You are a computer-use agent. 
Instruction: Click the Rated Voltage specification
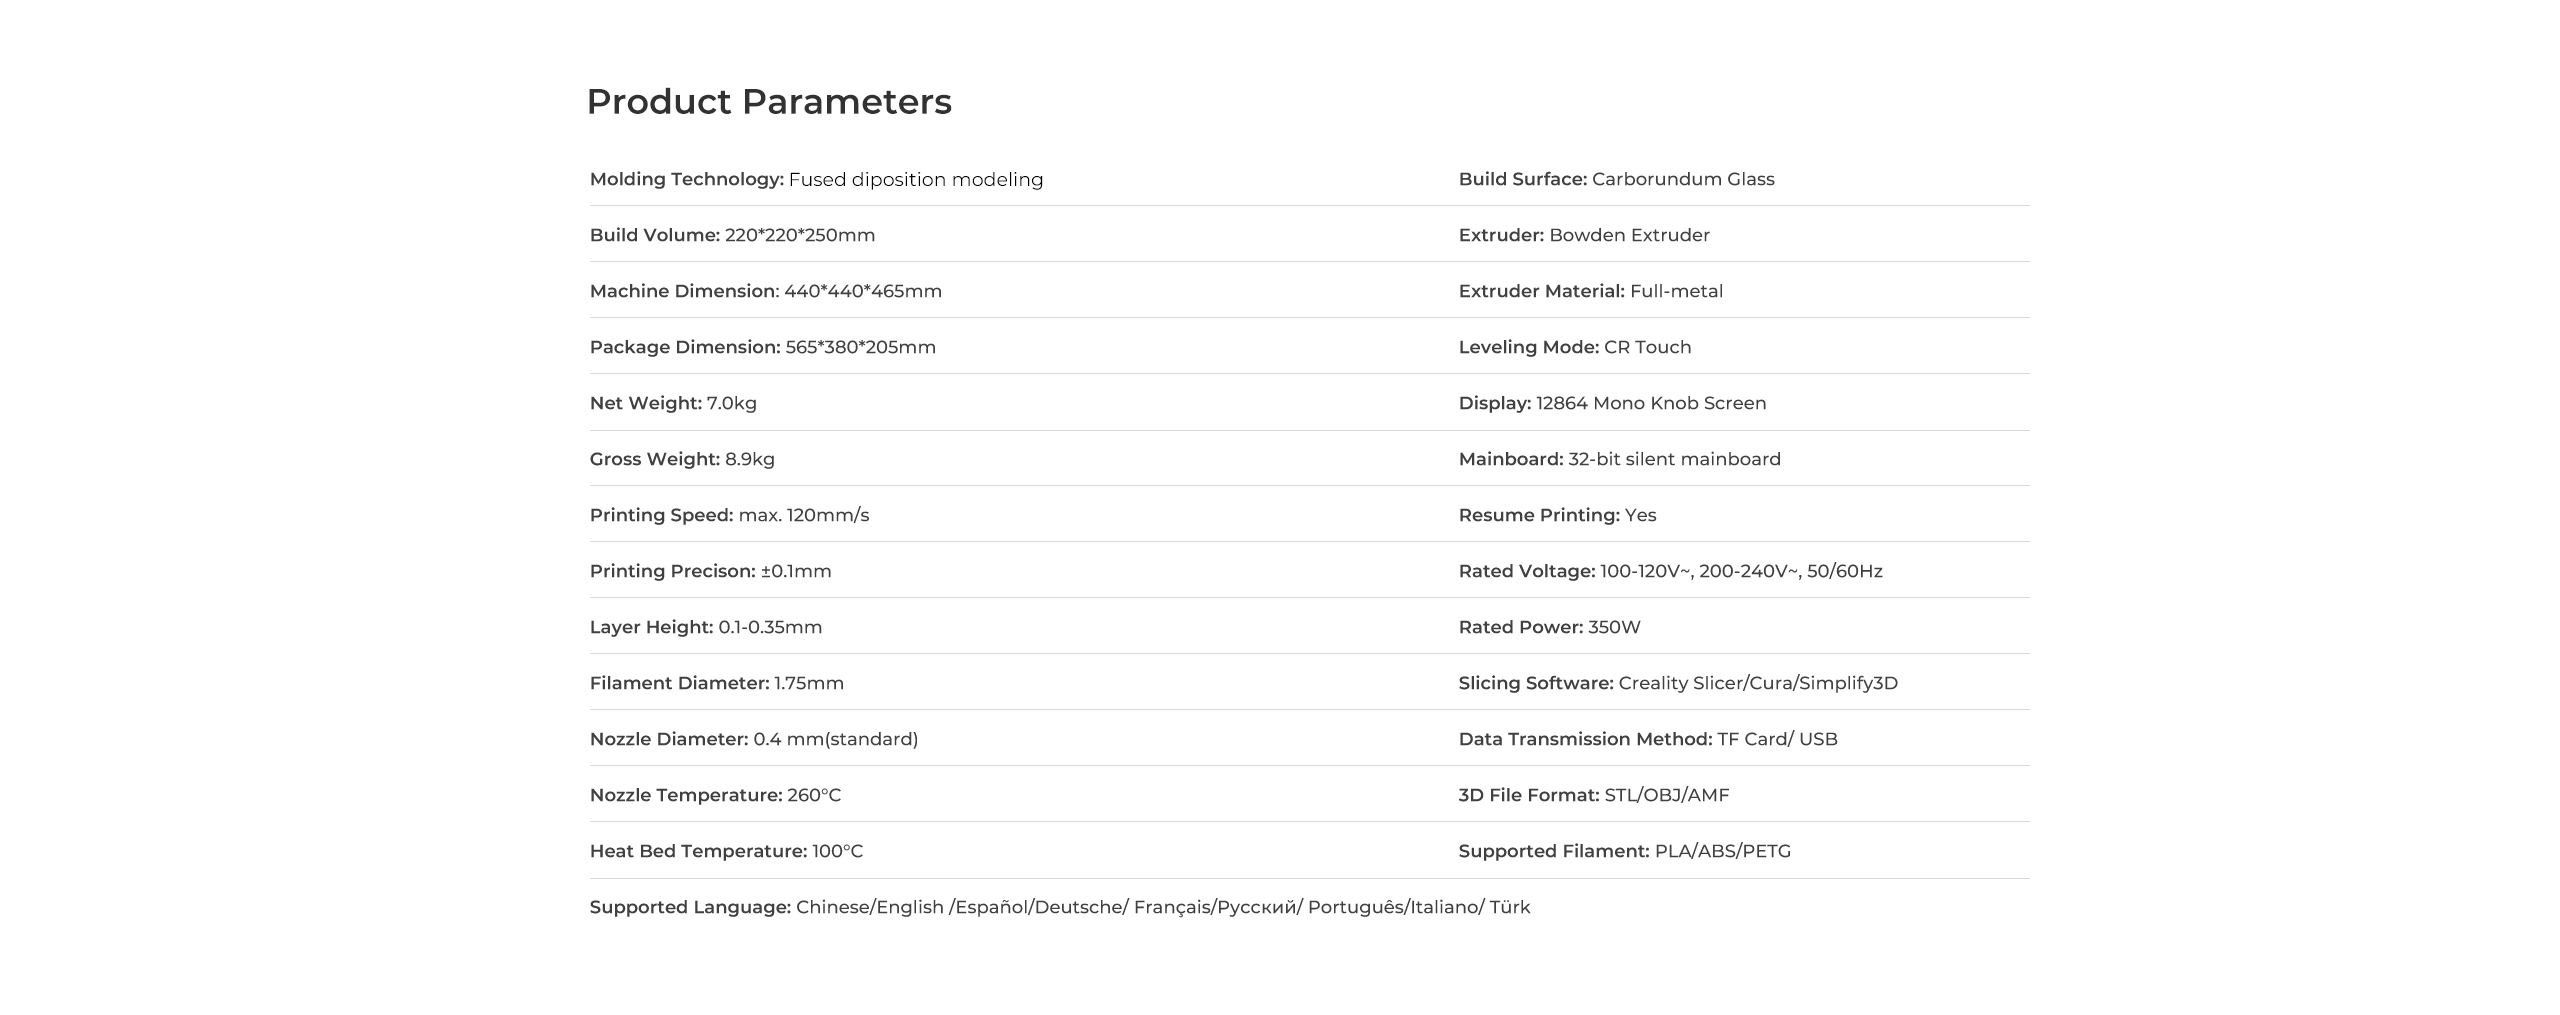(x=1670, y=572)
